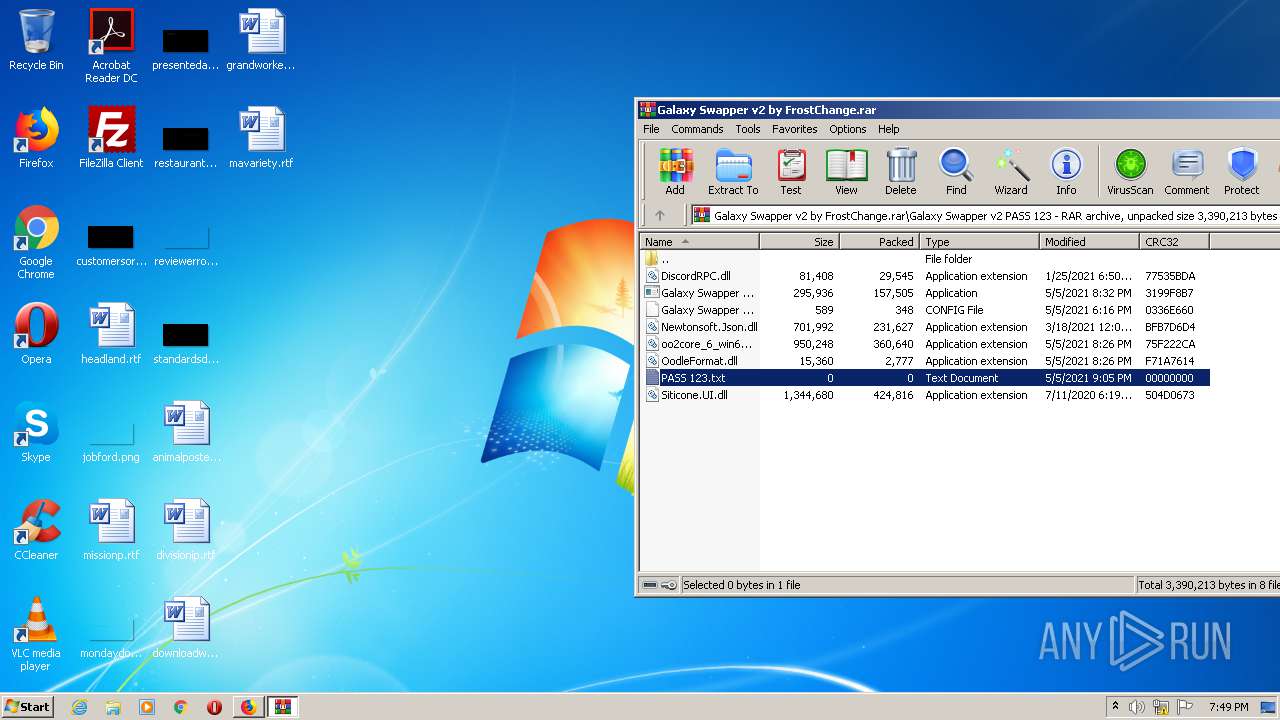1280x720 pixels.
Task: Open the Find tool
Action: (956, 171)
